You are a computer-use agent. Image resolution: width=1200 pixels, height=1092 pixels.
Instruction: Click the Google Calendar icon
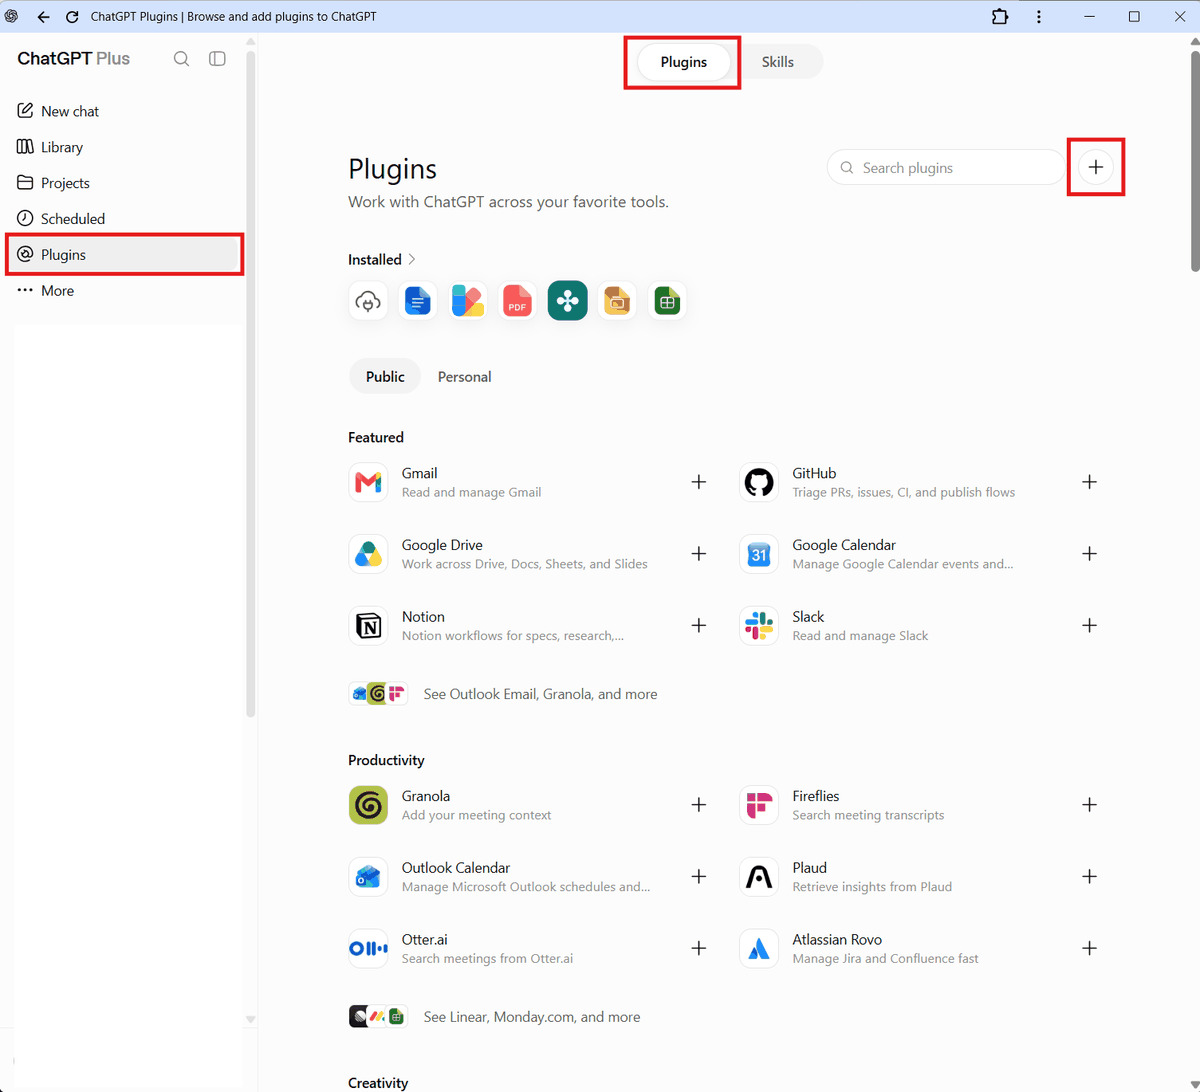tap(759, 554)
